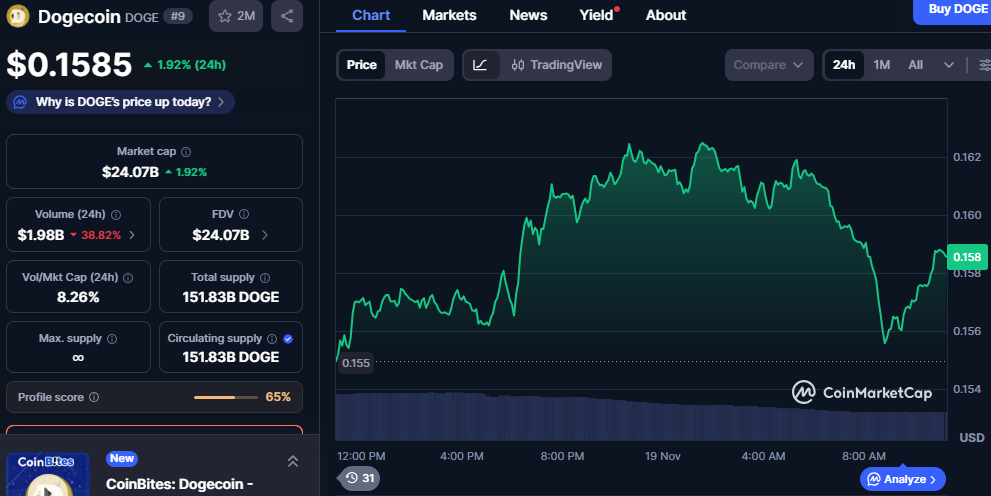Switch to the line chart icon
Image resolution: width=991 pixels, height=496 pixels.
click(x=480, y=65)
